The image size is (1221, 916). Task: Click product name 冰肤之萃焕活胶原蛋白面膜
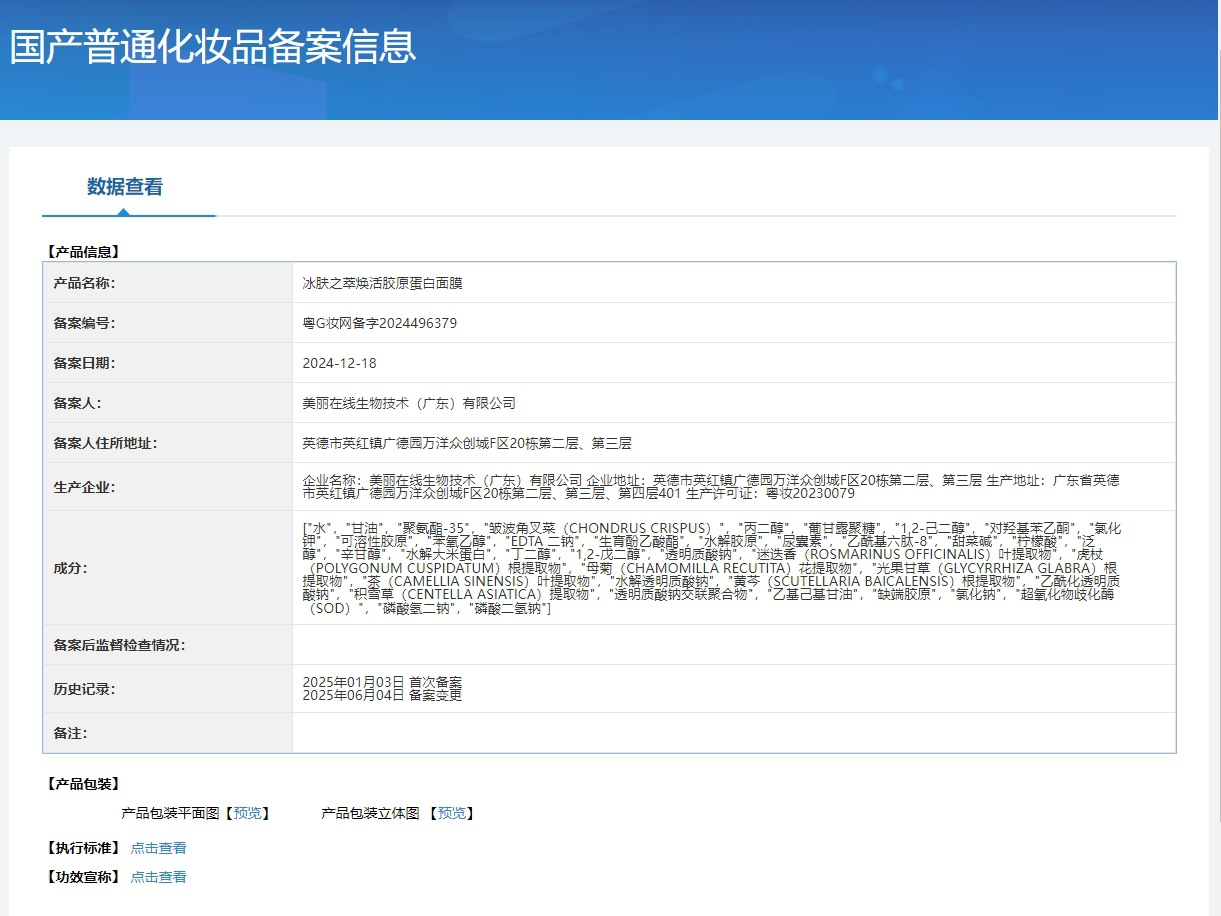point(383,283)
